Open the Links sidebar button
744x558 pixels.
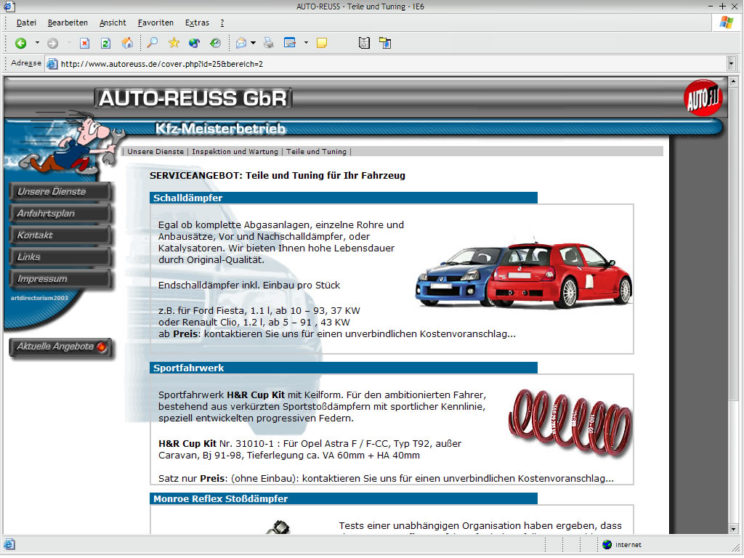coord(60,257)
